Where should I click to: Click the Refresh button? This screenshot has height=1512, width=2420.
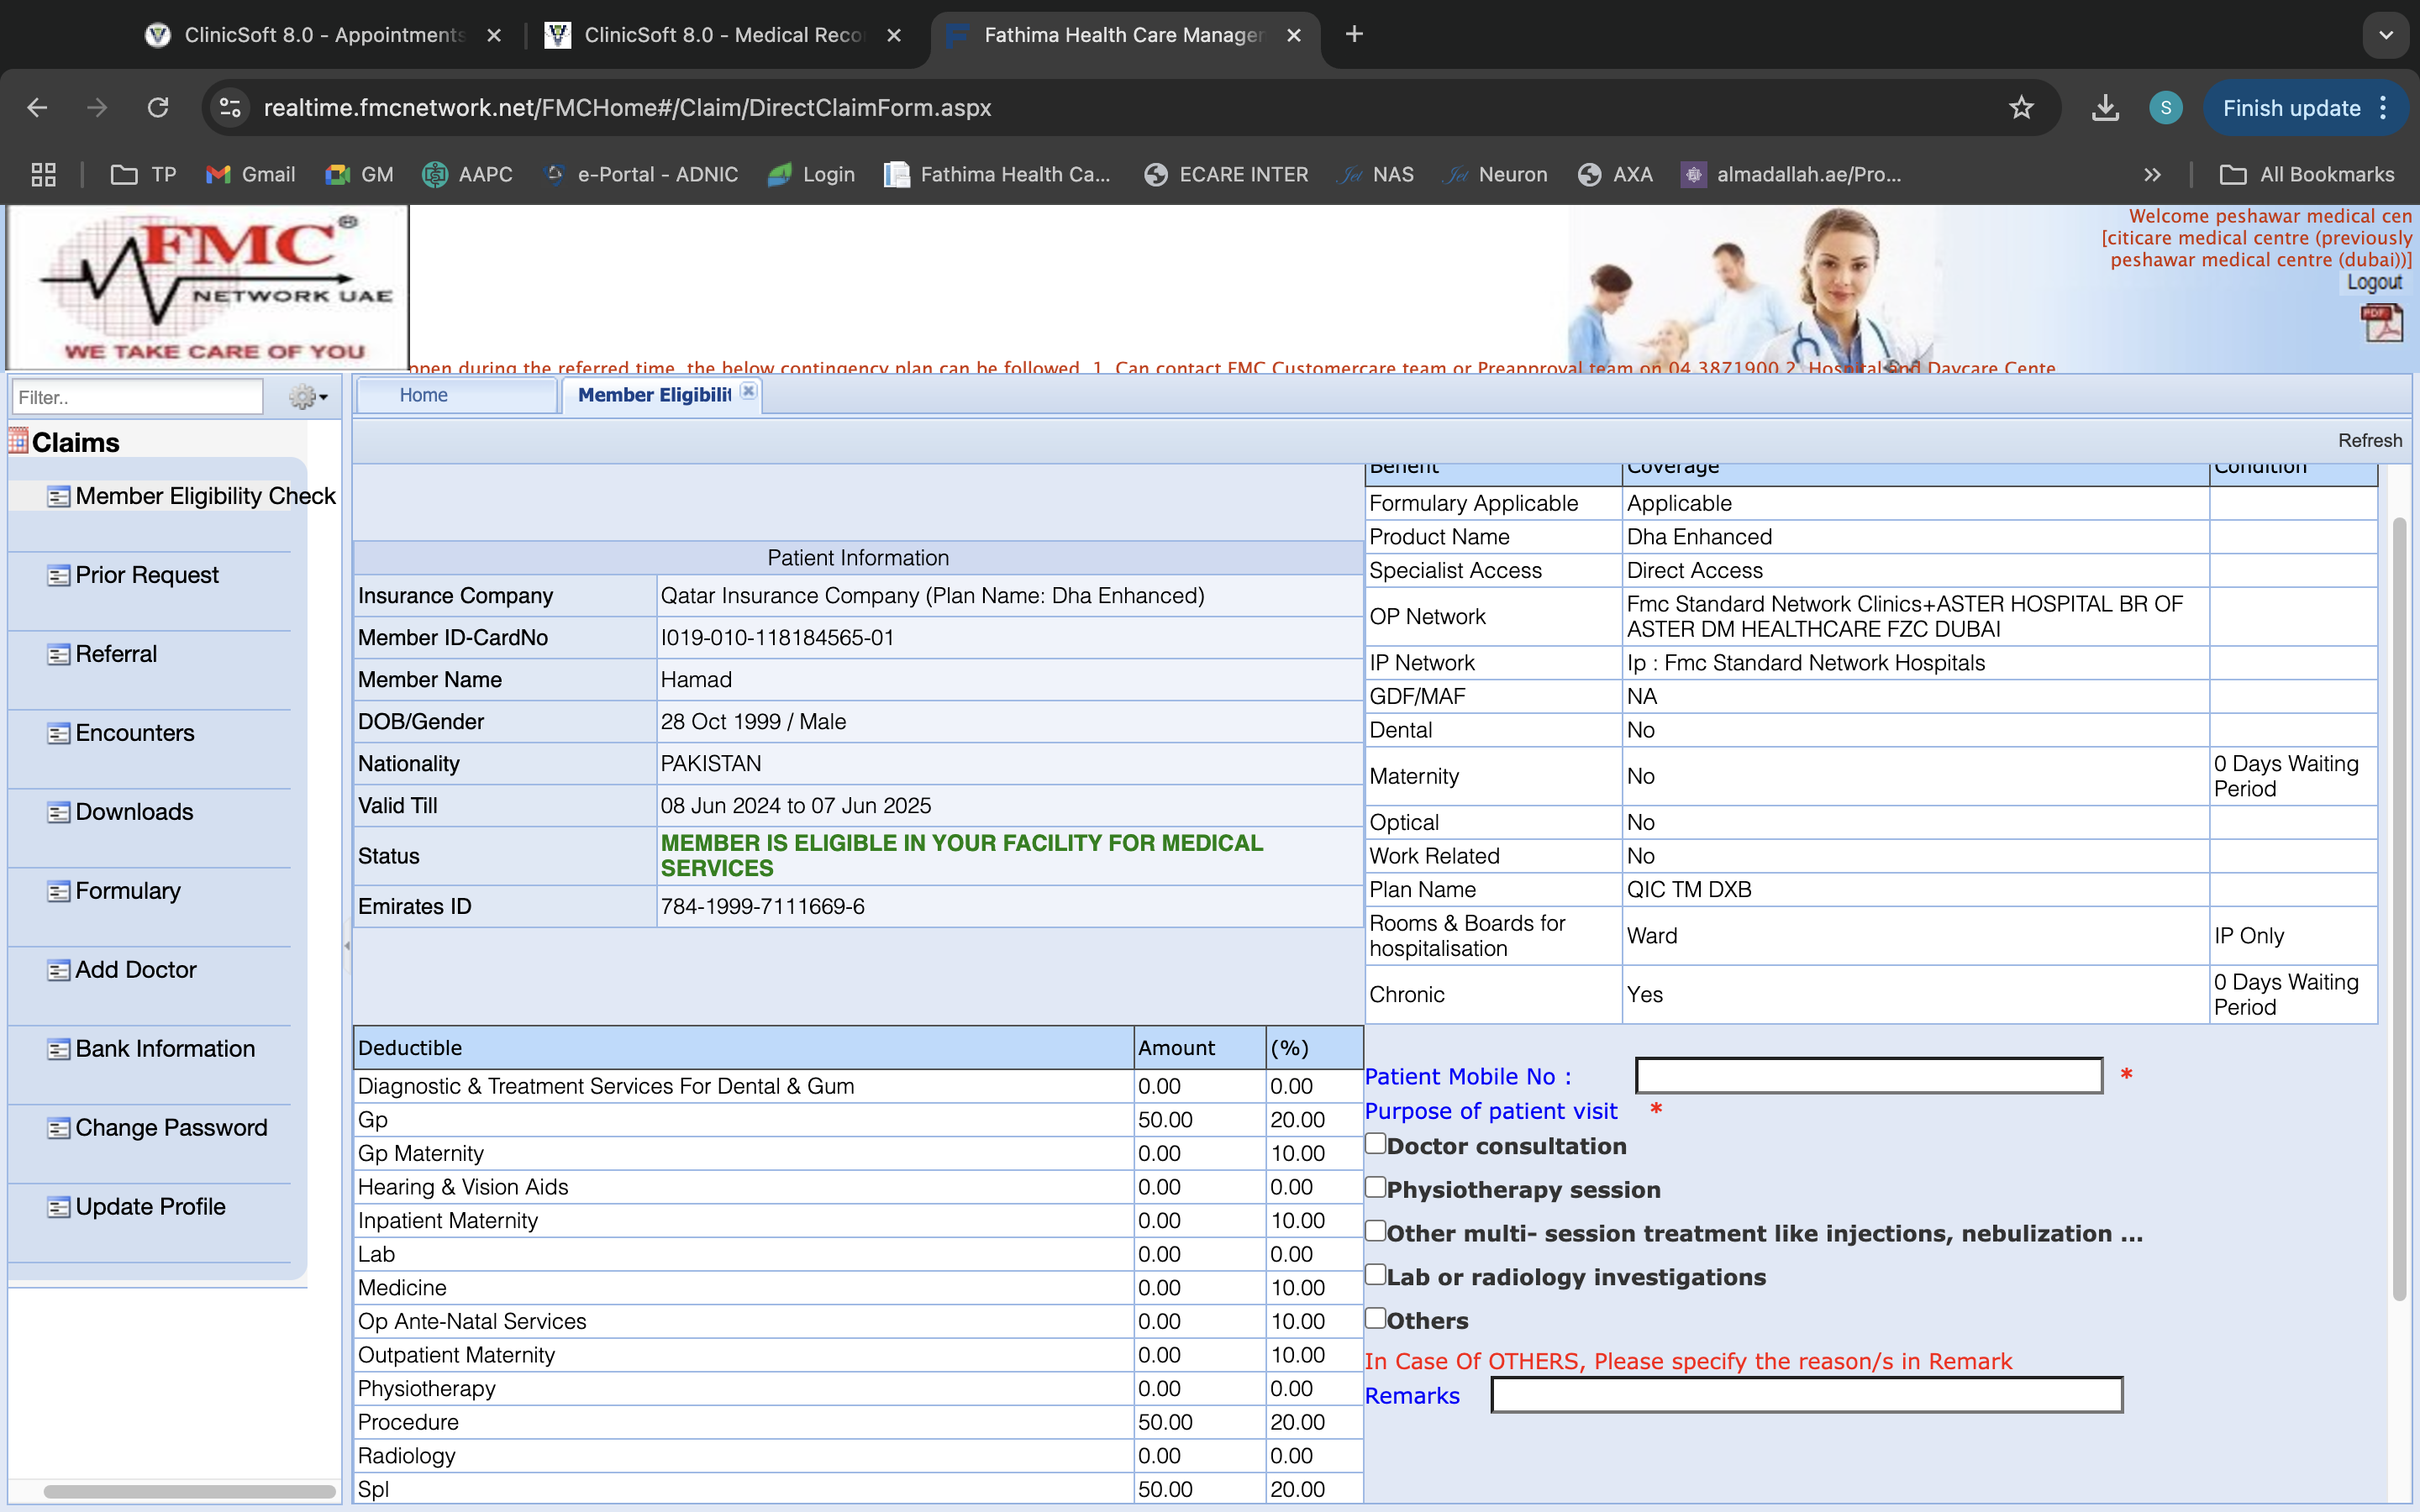[x=2369, y=441]
